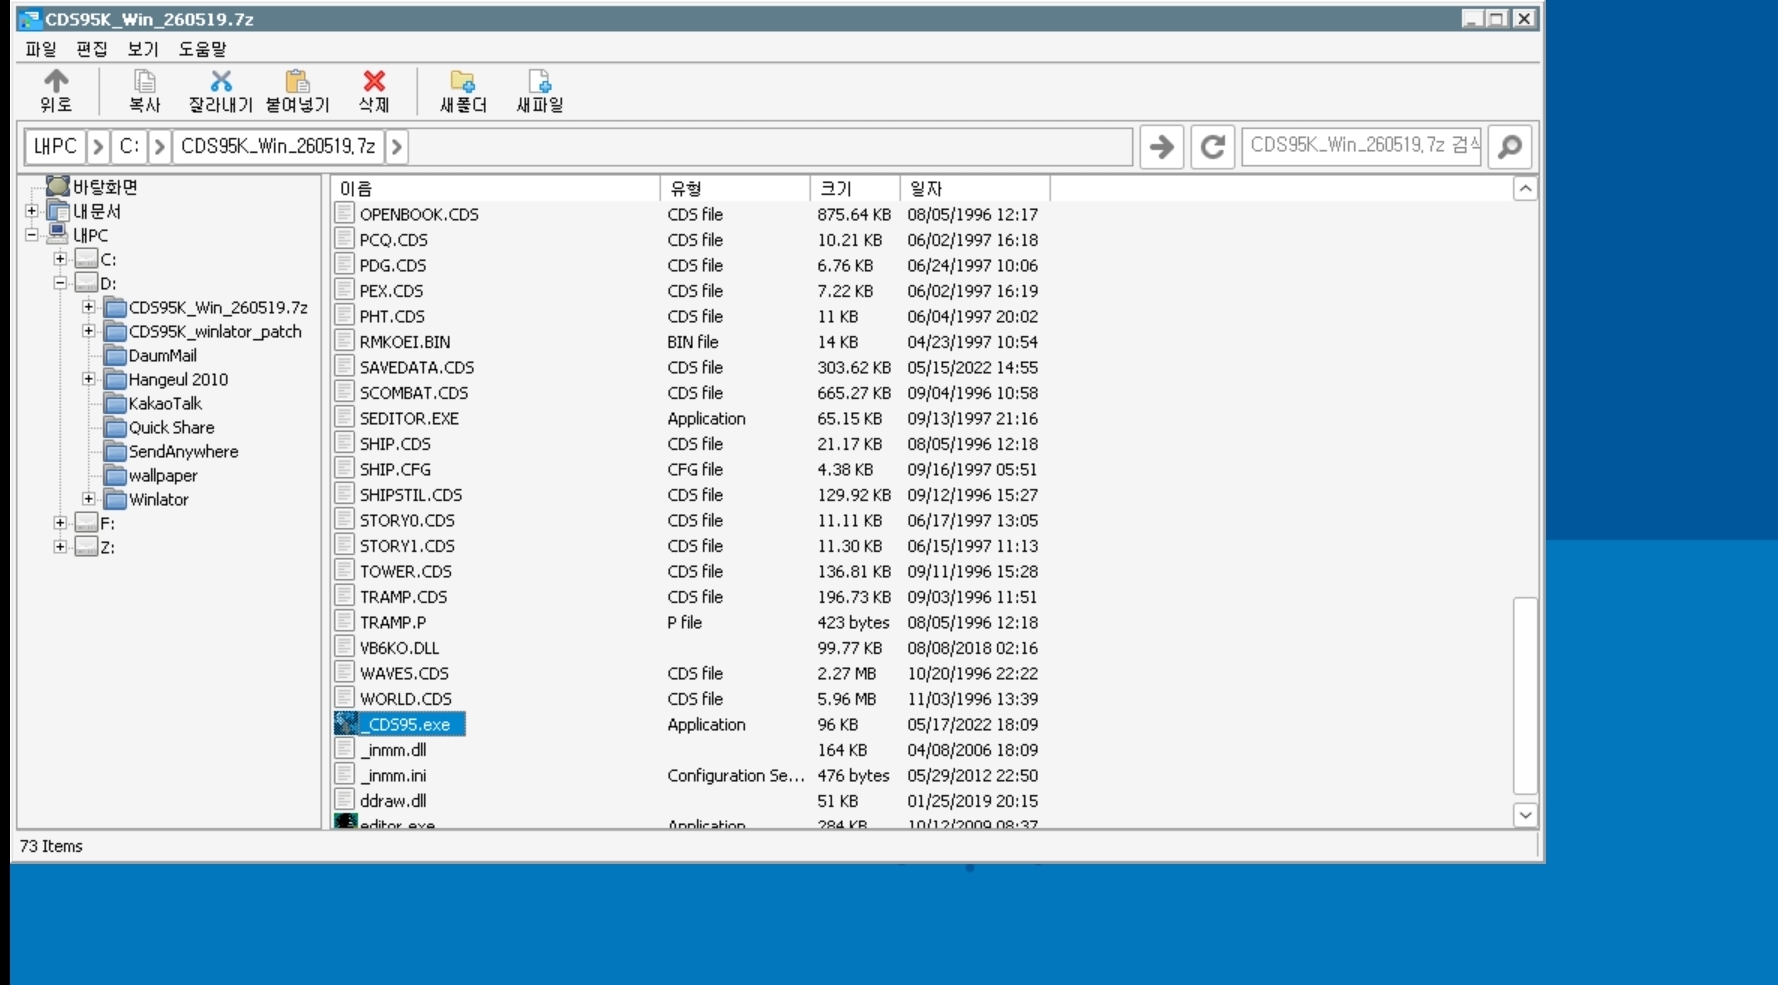Viewport: 1778px width, 985px height.
Task: Click the CDS95K_Win_260519.7z breadcrumb segment
Action: (278, 147)
